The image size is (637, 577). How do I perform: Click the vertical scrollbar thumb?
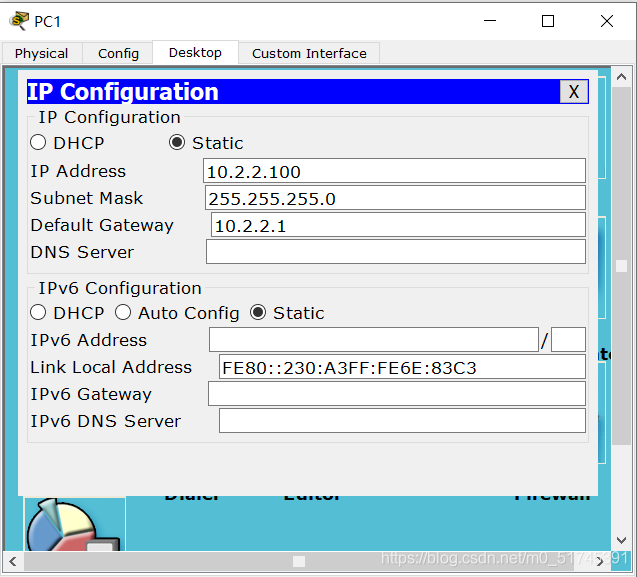621,266
